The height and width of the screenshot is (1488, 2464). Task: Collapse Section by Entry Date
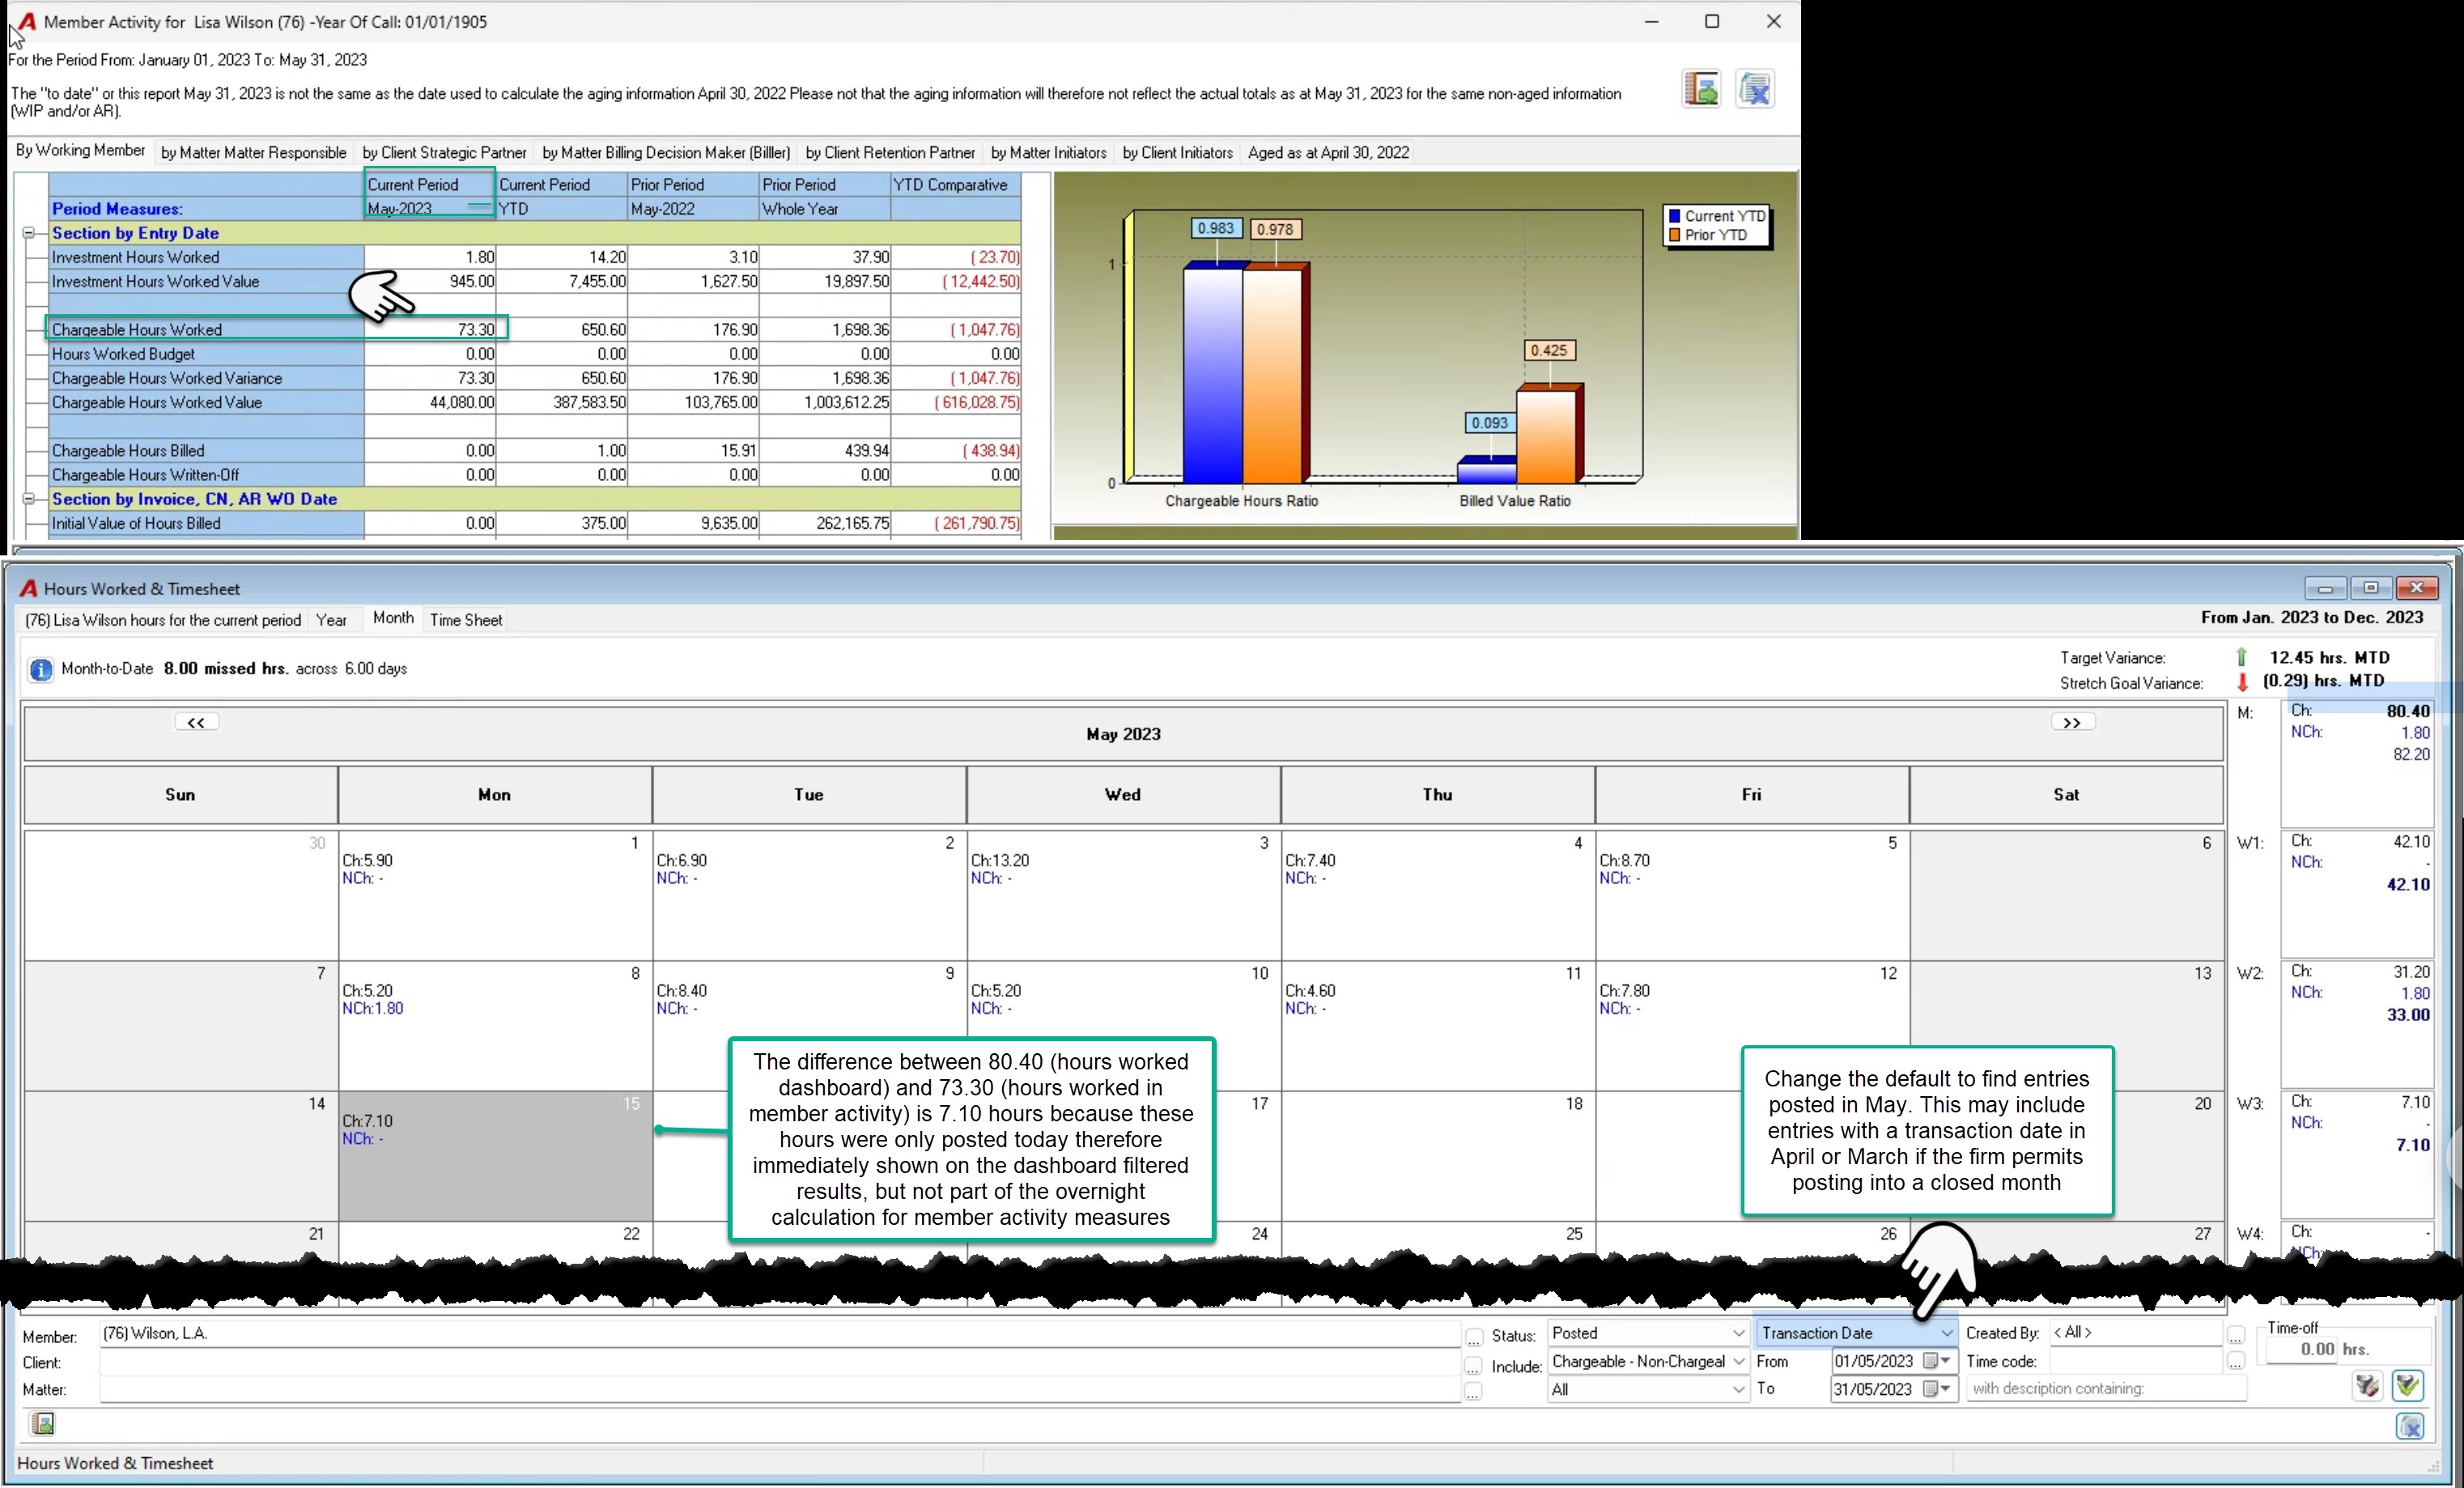tap(29, 233)
